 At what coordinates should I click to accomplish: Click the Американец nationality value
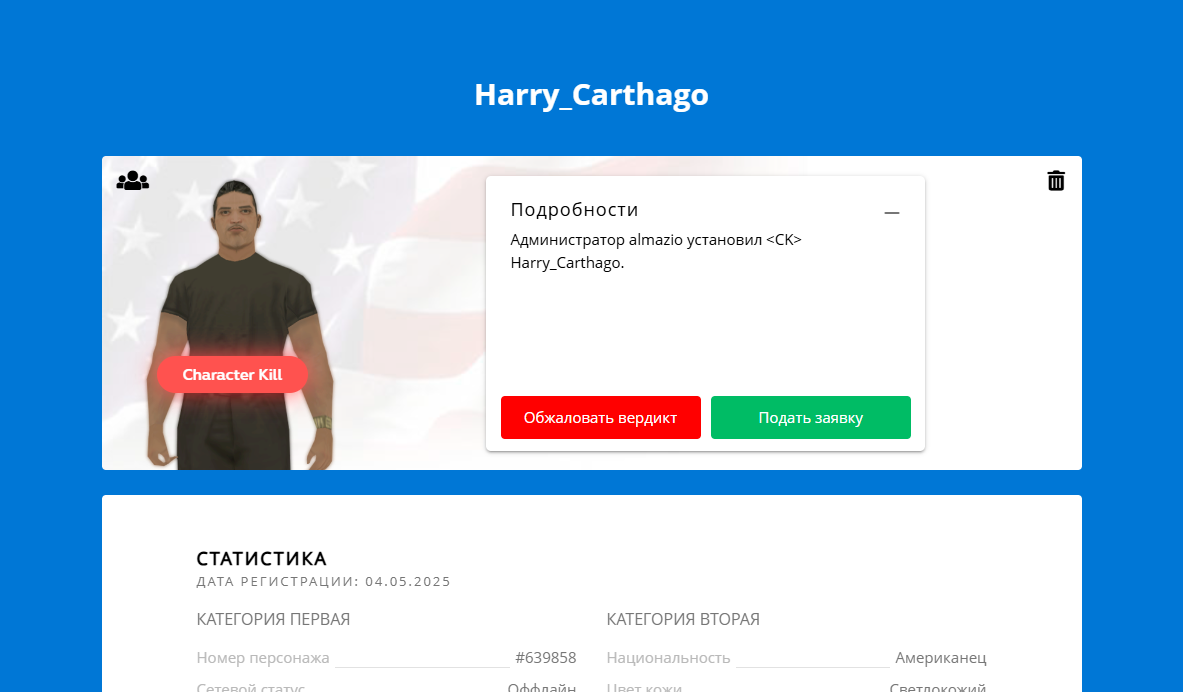(940, 658)
